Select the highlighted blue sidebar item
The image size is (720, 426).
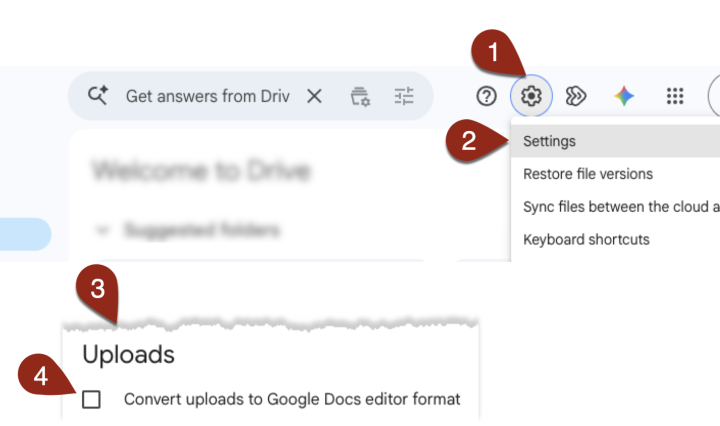click(25, 234)
